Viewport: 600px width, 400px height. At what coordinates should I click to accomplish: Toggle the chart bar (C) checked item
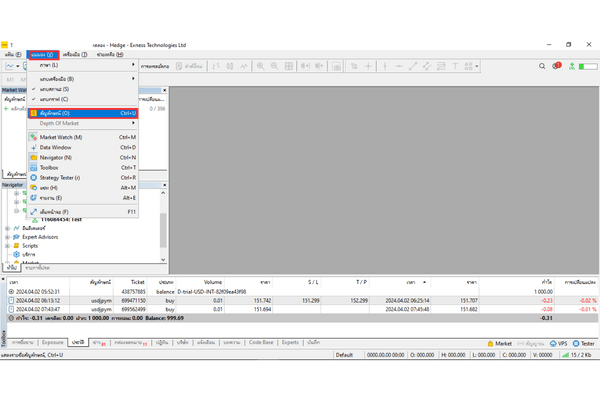[x=56, y=99]
